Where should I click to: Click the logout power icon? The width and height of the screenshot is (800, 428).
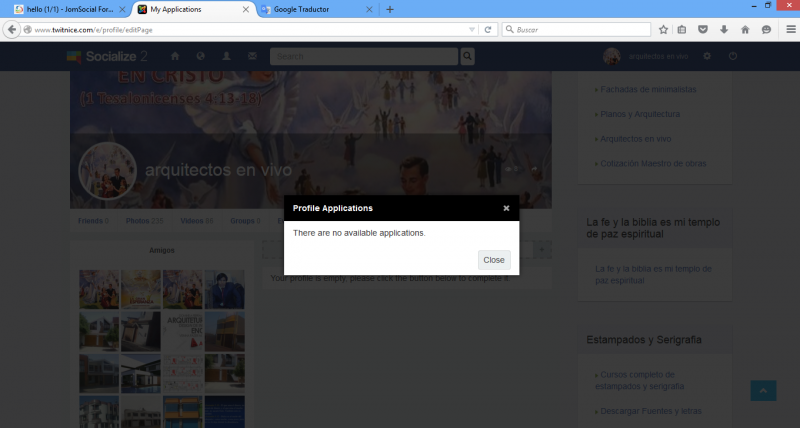point(733,56)
